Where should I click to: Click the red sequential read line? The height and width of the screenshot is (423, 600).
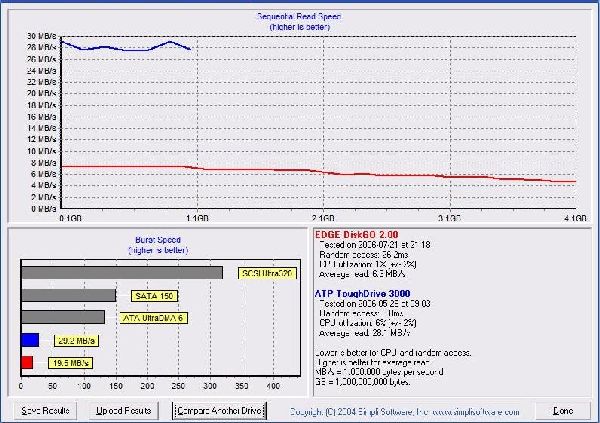(300, 172)
